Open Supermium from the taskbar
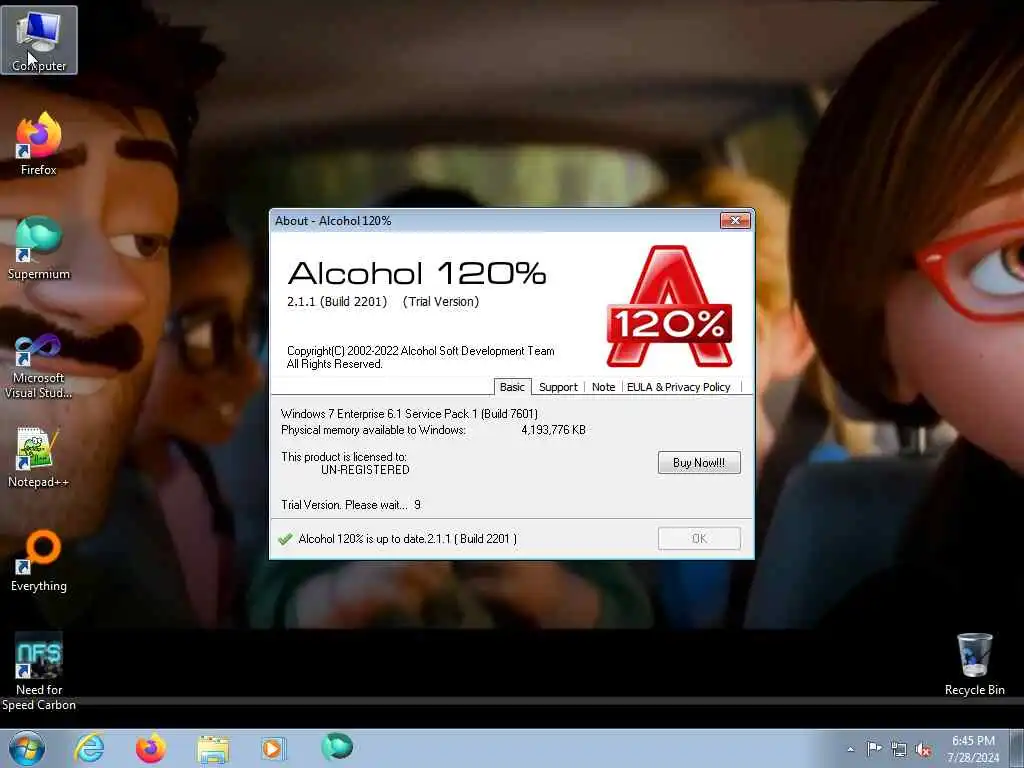This screenshot has width=1024, height=768. (337, 746)
